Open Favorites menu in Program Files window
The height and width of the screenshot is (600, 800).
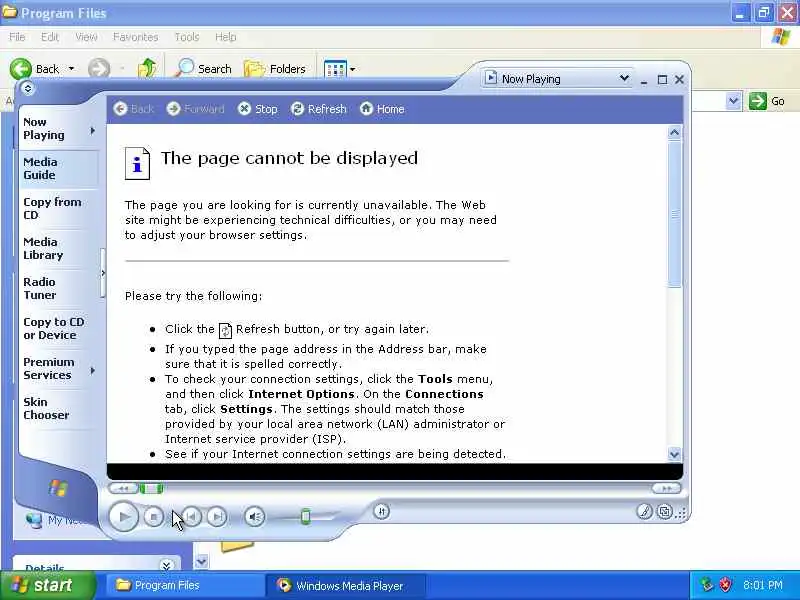click(135, 37)
